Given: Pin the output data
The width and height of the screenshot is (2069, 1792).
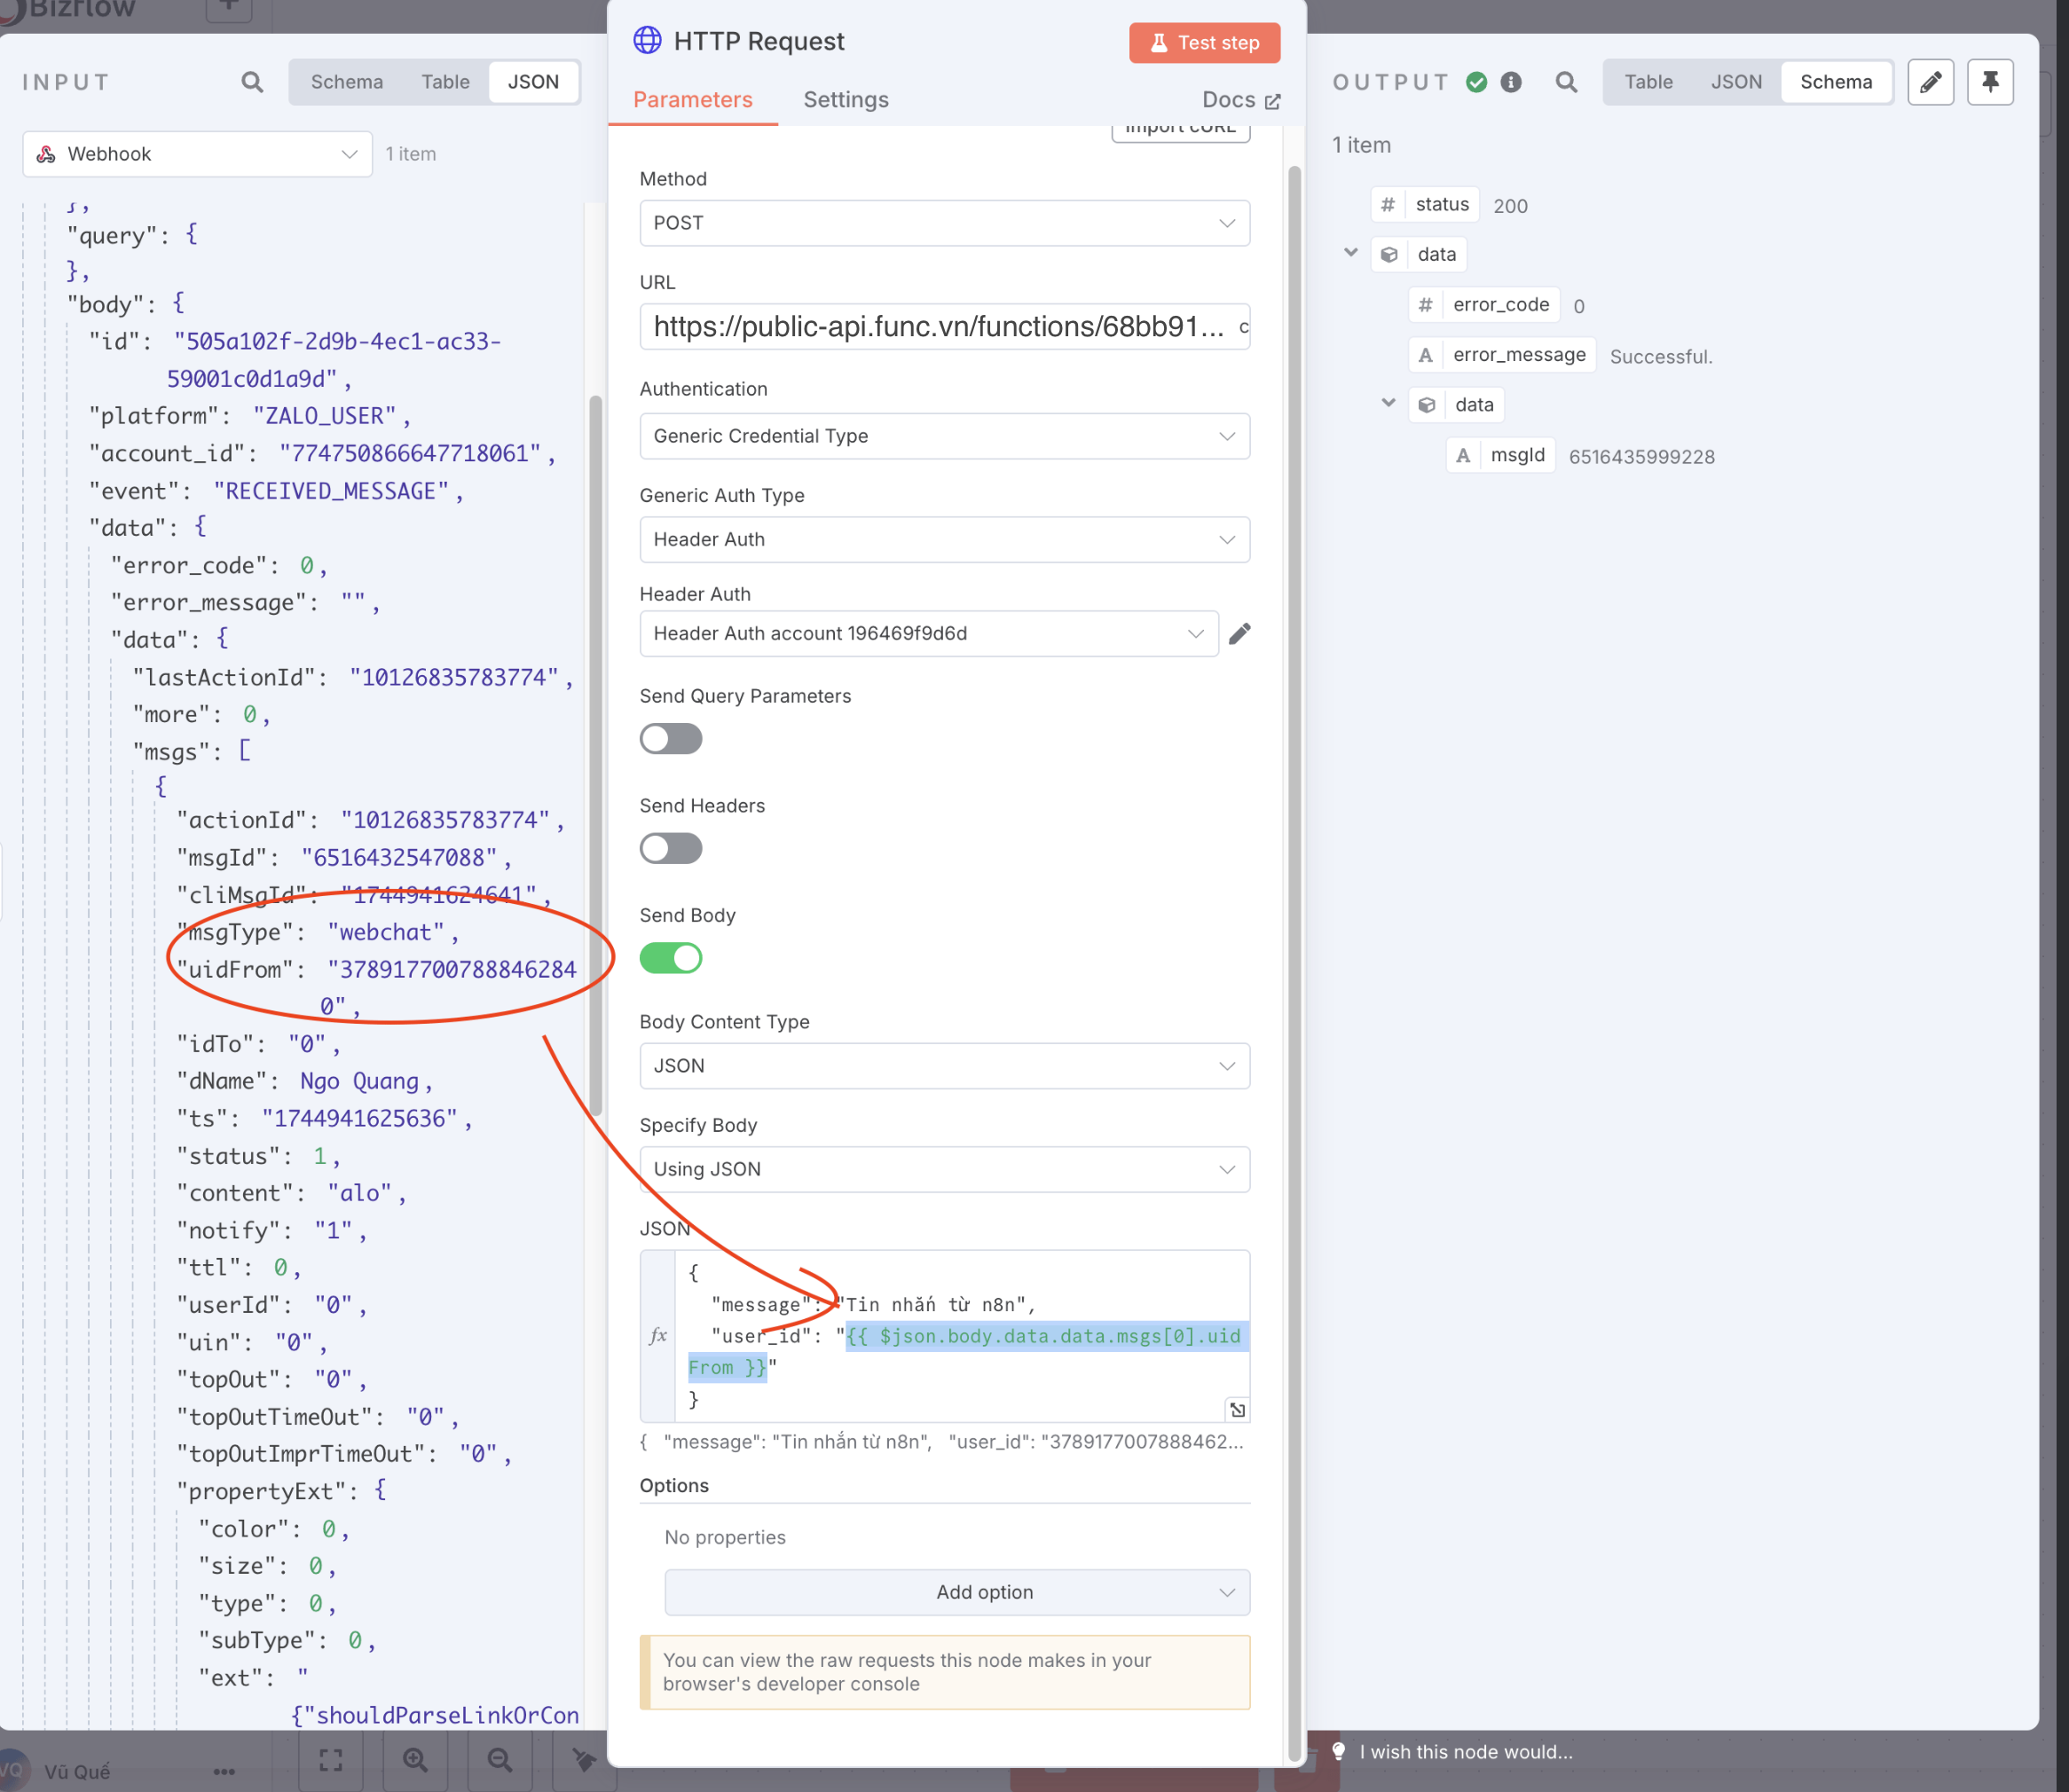Looking at the screenshot, I should 1989,82.
